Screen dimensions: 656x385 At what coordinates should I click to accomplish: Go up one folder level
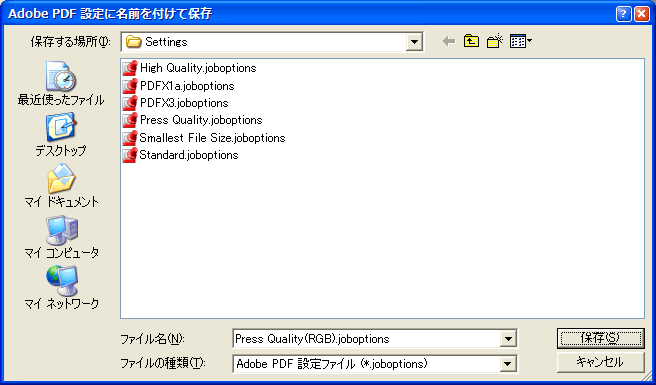(472, 41)
